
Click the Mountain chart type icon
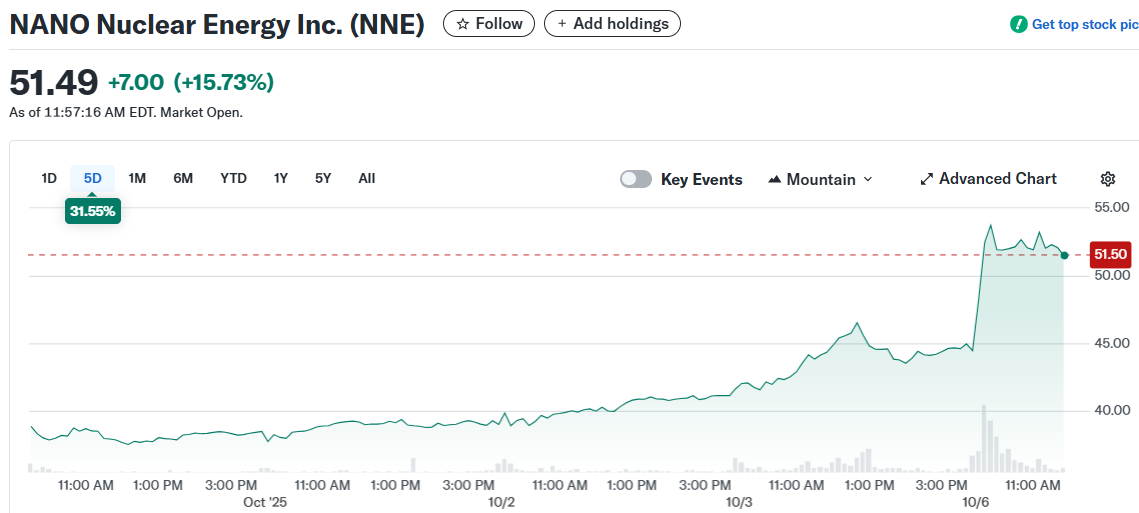click(x=774, y=180)
